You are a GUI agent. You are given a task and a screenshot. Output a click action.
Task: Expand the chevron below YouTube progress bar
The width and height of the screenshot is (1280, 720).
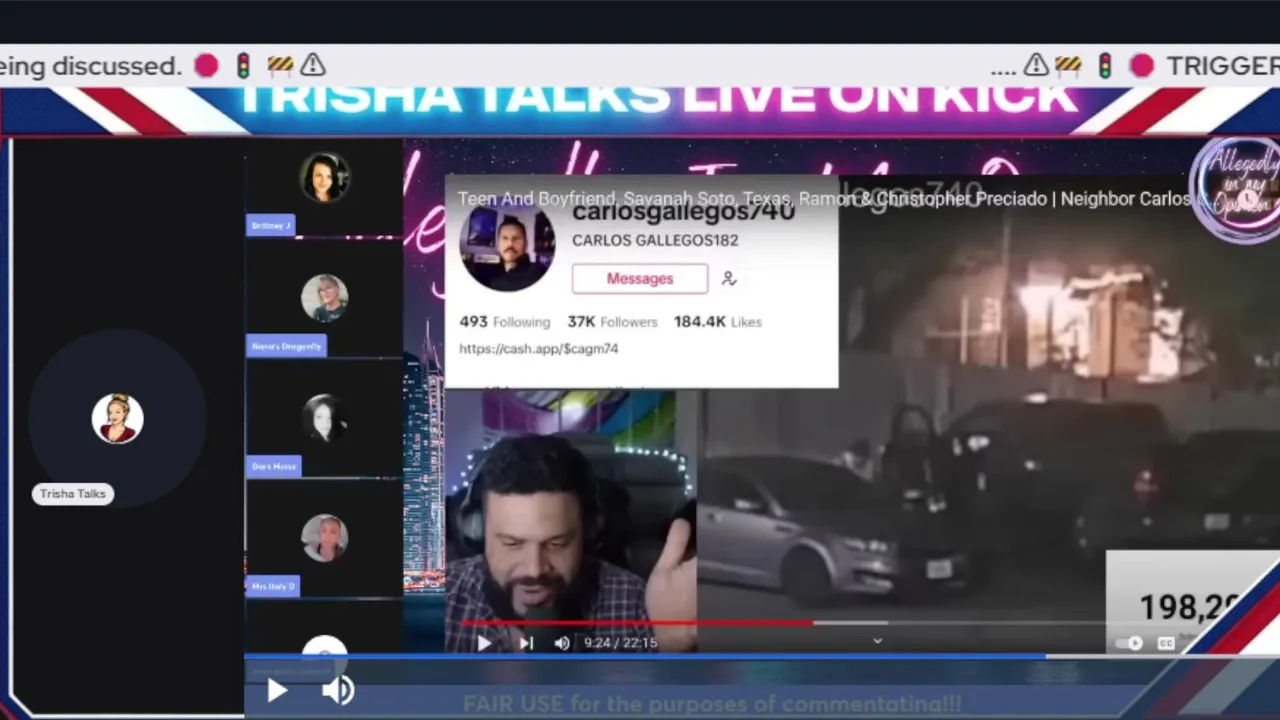coord(877,641)
